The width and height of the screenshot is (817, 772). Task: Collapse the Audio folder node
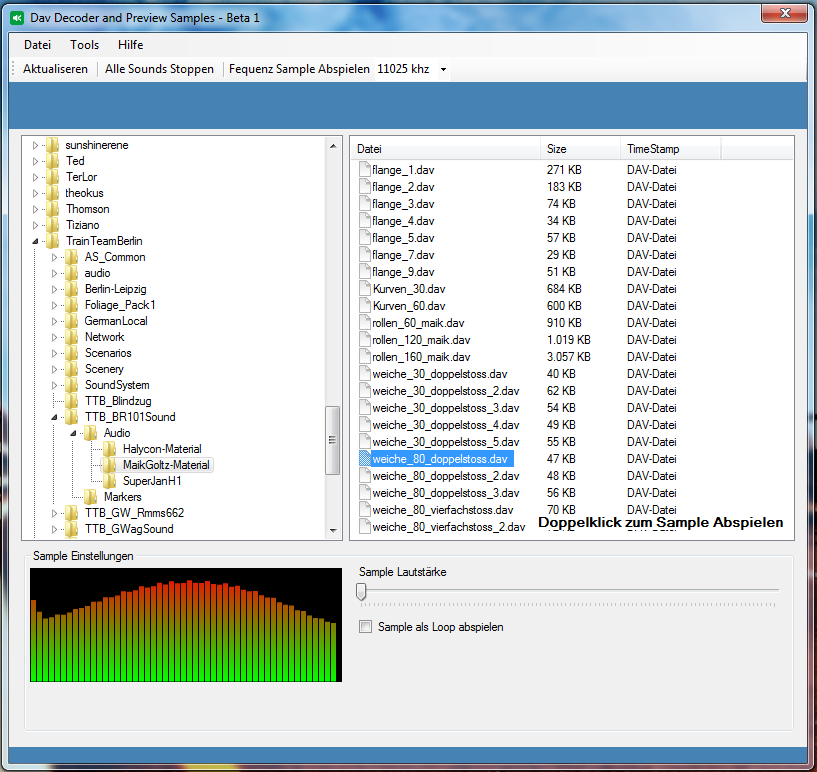(74, 433)
